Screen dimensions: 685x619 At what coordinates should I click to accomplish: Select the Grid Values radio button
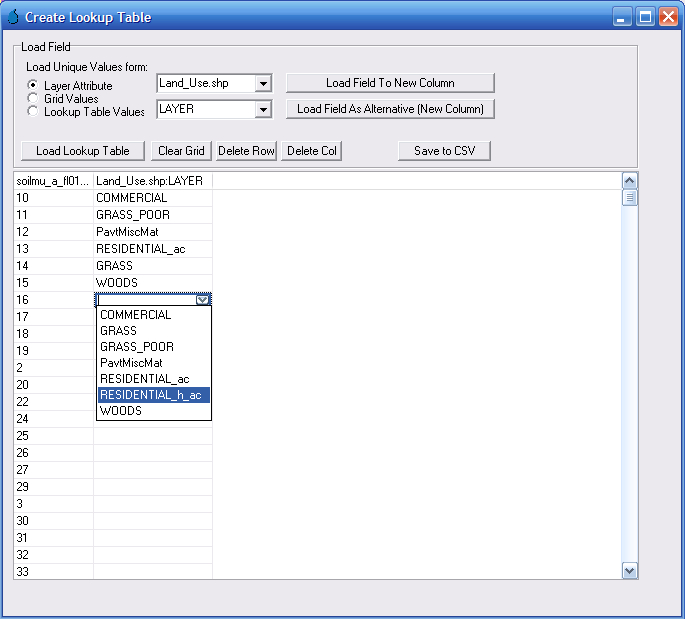coord(33,99)
